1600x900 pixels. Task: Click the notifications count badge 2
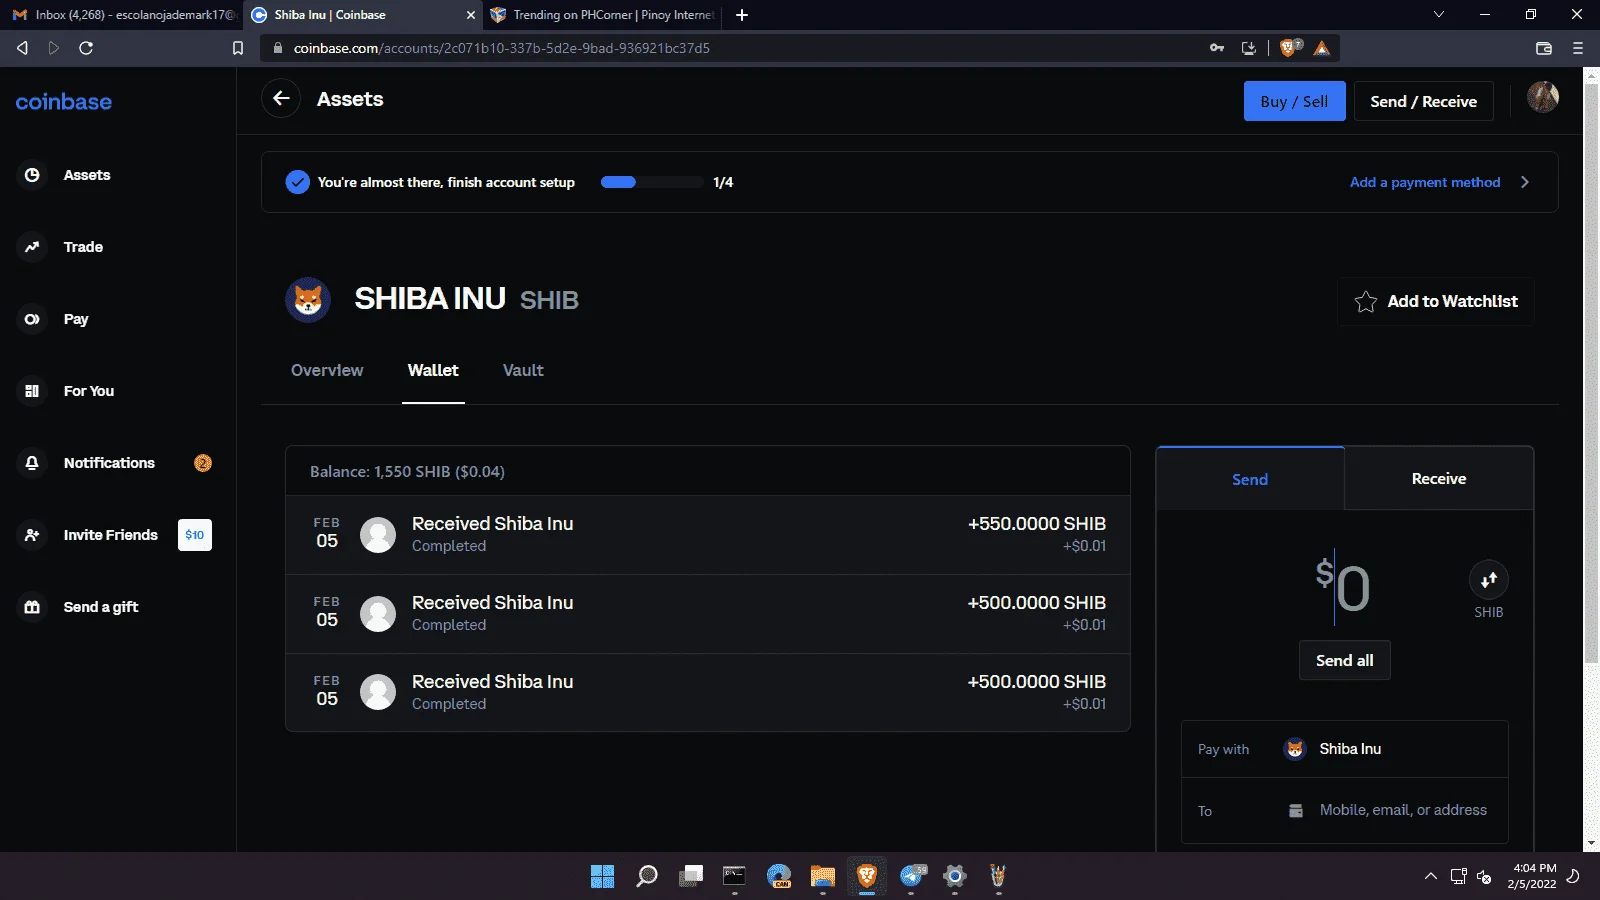pos(203,463)
